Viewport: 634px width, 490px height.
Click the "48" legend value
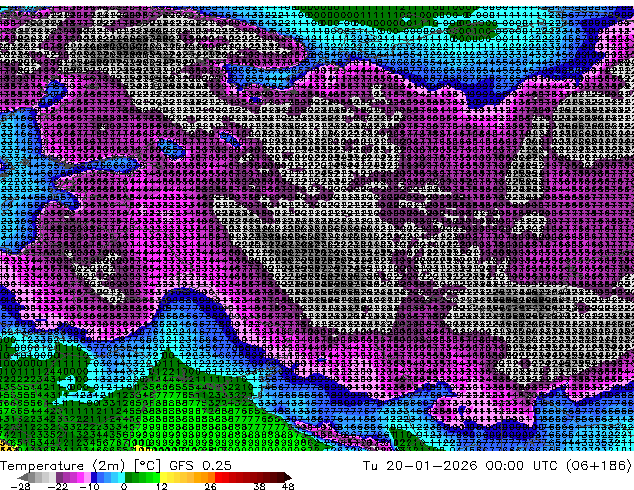click(288, 486)
